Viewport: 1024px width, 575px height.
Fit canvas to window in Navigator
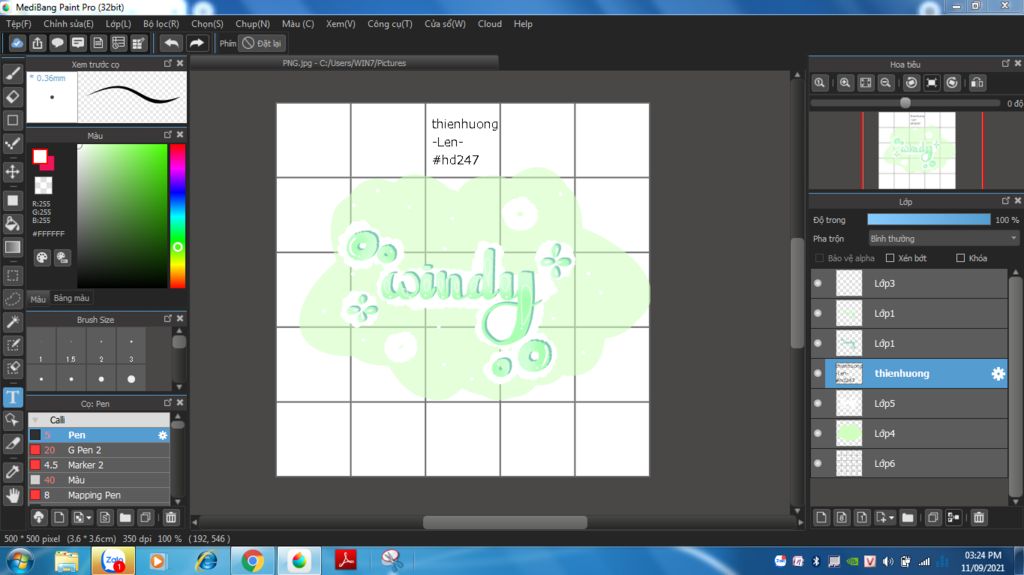(865, 83)
